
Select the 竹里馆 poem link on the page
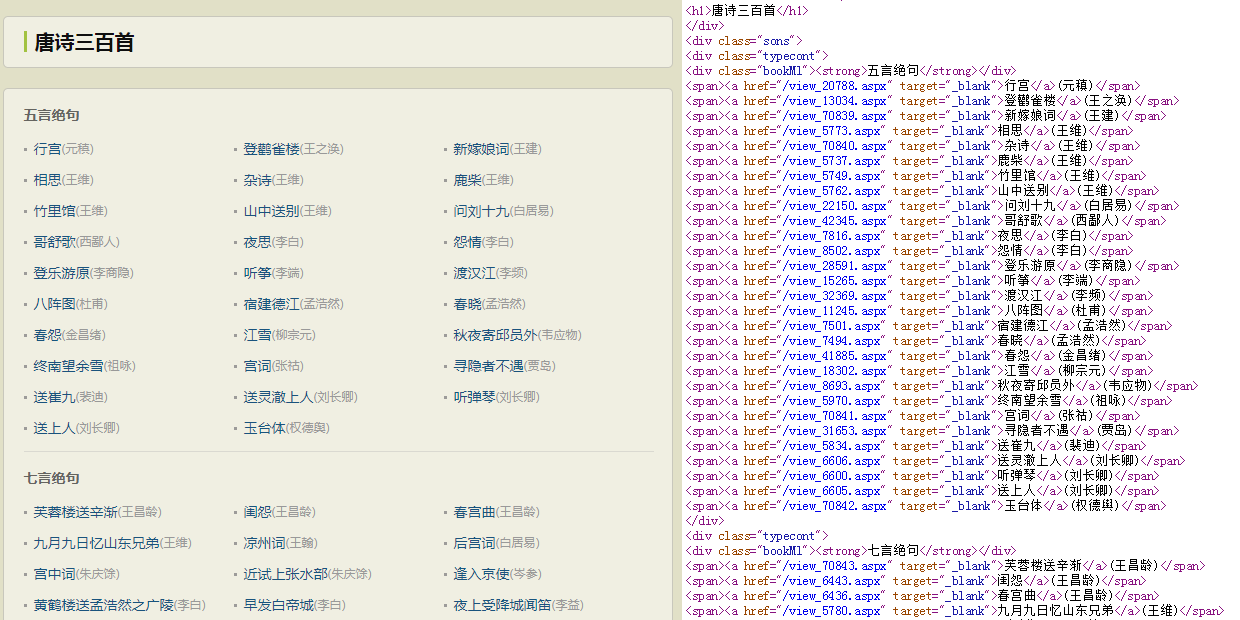(55, 211)
